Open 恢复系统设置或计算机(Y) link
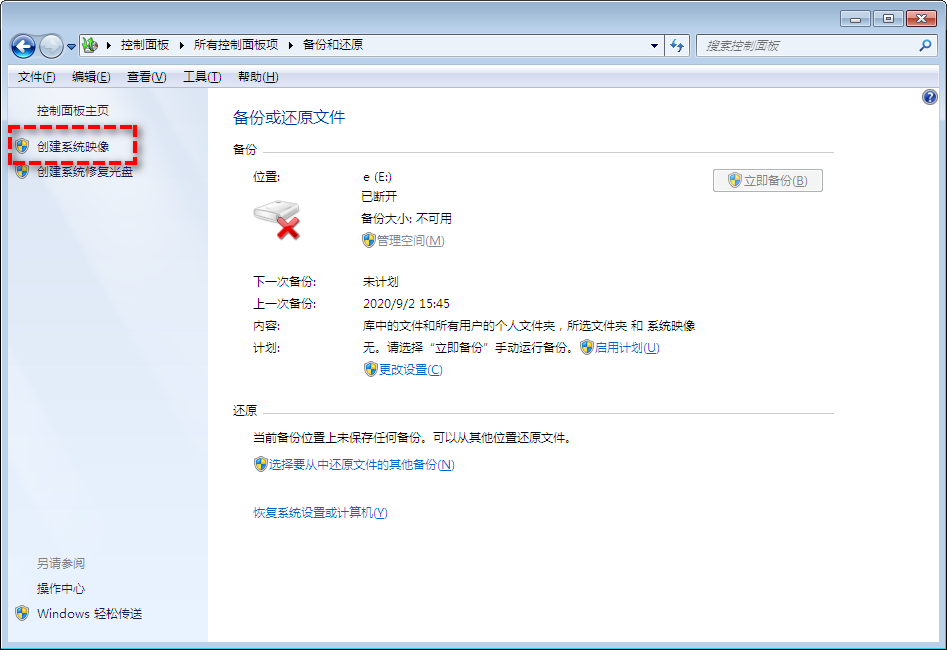Screen dimensions: 947x650 point(320,512)
